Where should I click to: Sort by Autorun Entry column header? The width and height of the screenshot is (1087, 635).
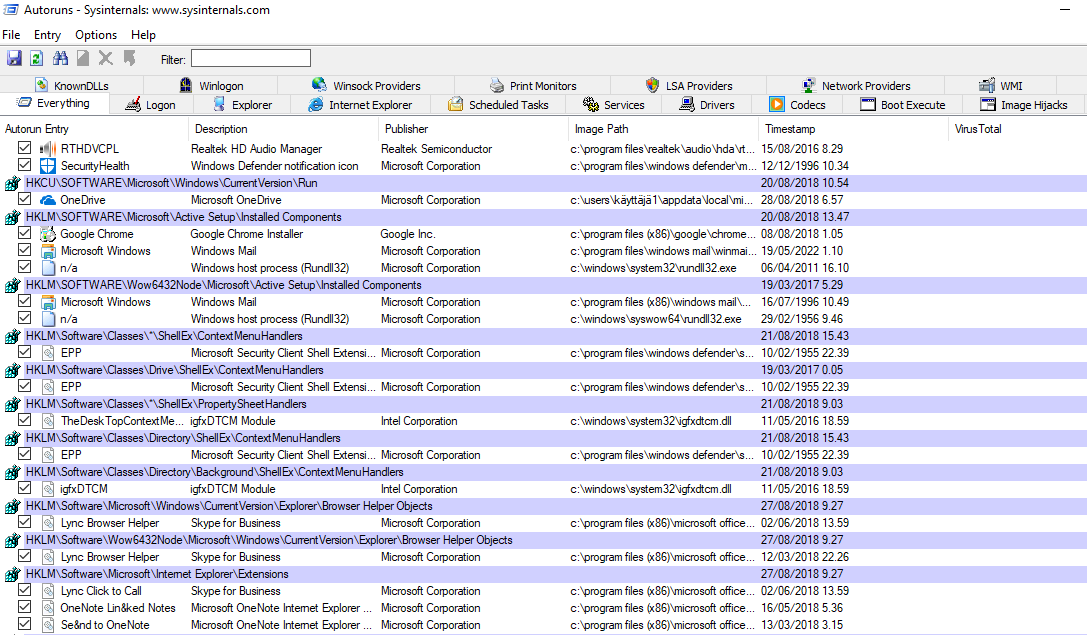(x=94, y=129)
